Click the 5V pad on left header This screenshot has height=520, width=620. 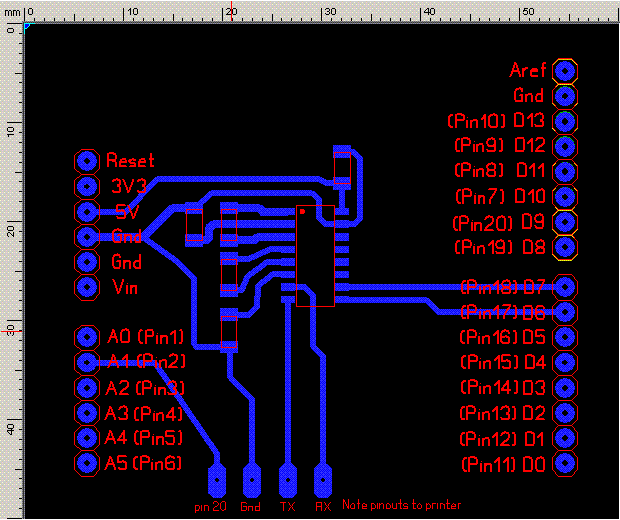87,211
